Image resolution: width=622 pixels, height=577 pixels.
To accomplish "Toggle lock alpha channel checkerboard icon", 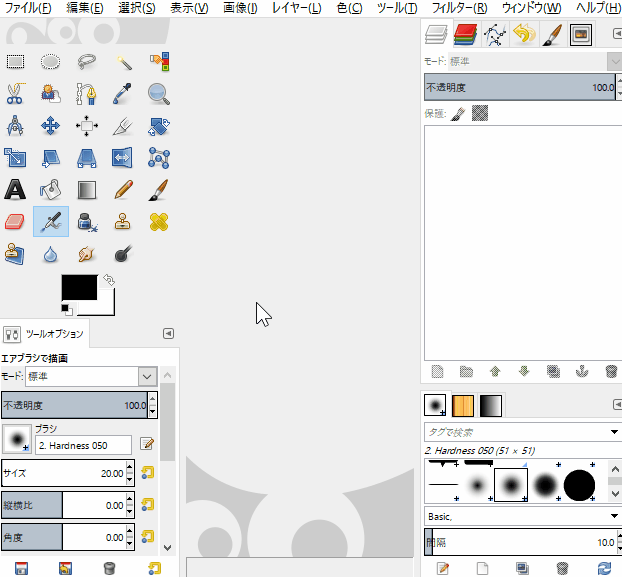I will coord(480,113).
